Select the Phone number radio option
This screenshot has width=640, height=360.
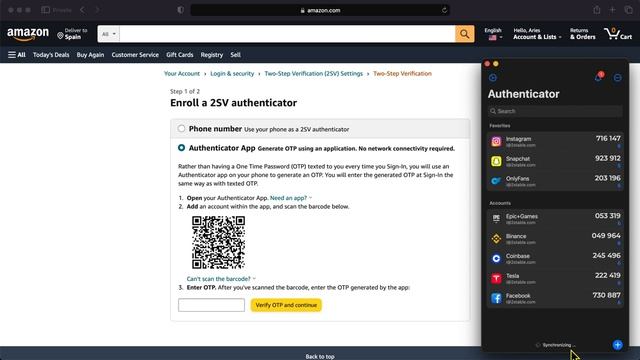(x=181, y=129)
